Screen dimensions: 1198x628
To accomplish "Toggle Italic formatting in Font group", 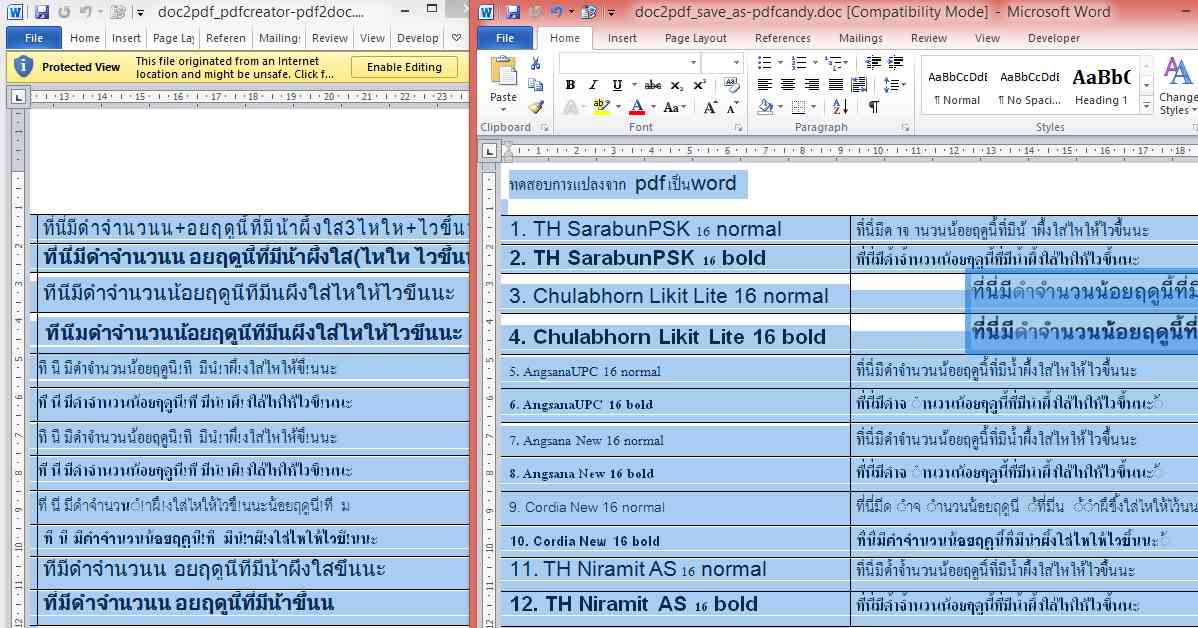I will point(593,85).
